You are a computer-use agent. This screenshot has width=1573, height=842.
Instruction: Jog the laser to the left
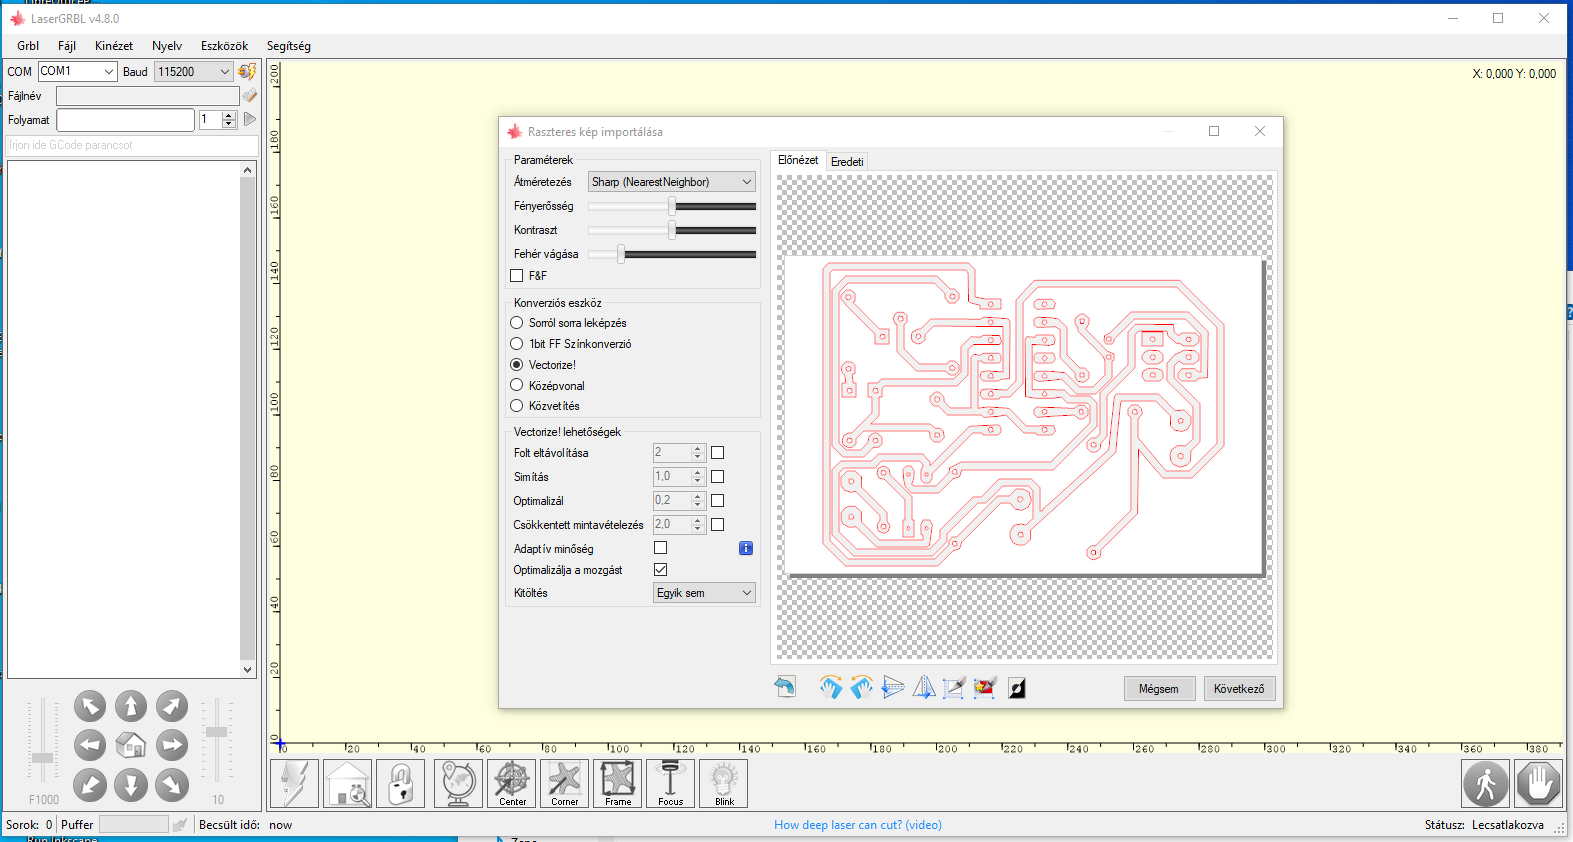pyautogui.click(x=90, y=746)
